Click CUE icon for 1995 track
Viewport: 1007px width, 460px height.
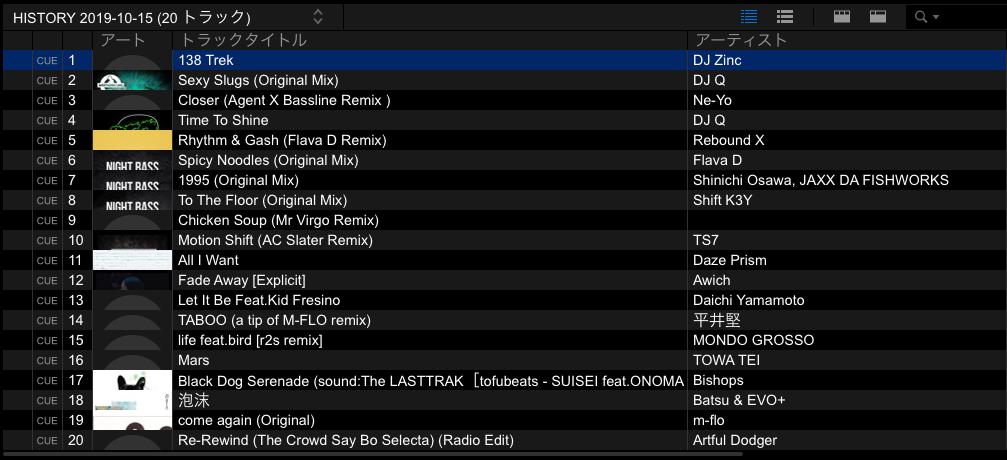point(47,181)
